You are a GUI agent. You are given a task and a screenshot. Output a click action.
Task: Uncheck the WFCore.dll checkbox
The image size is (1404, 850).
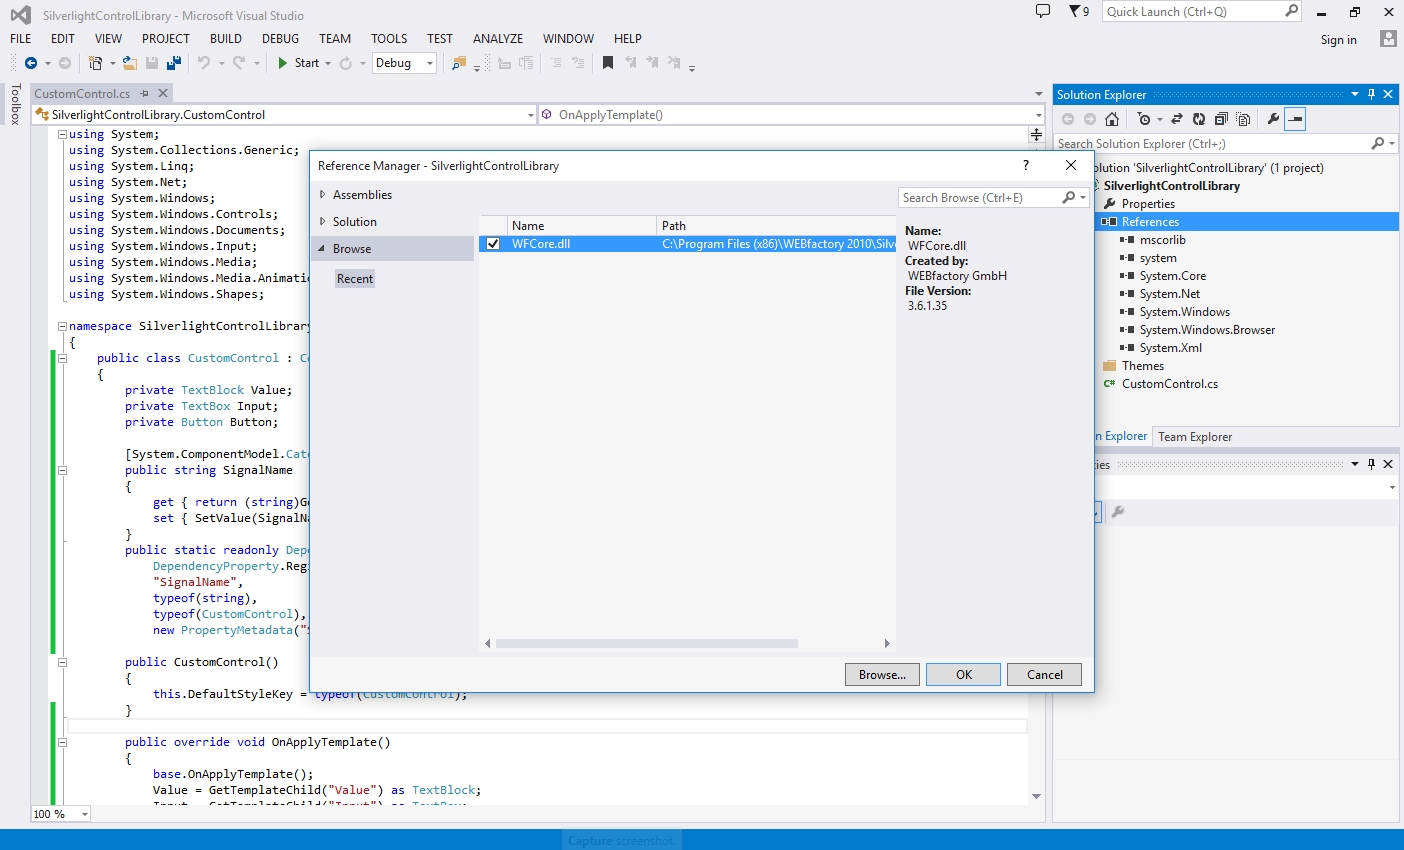(x=493, y=244)
